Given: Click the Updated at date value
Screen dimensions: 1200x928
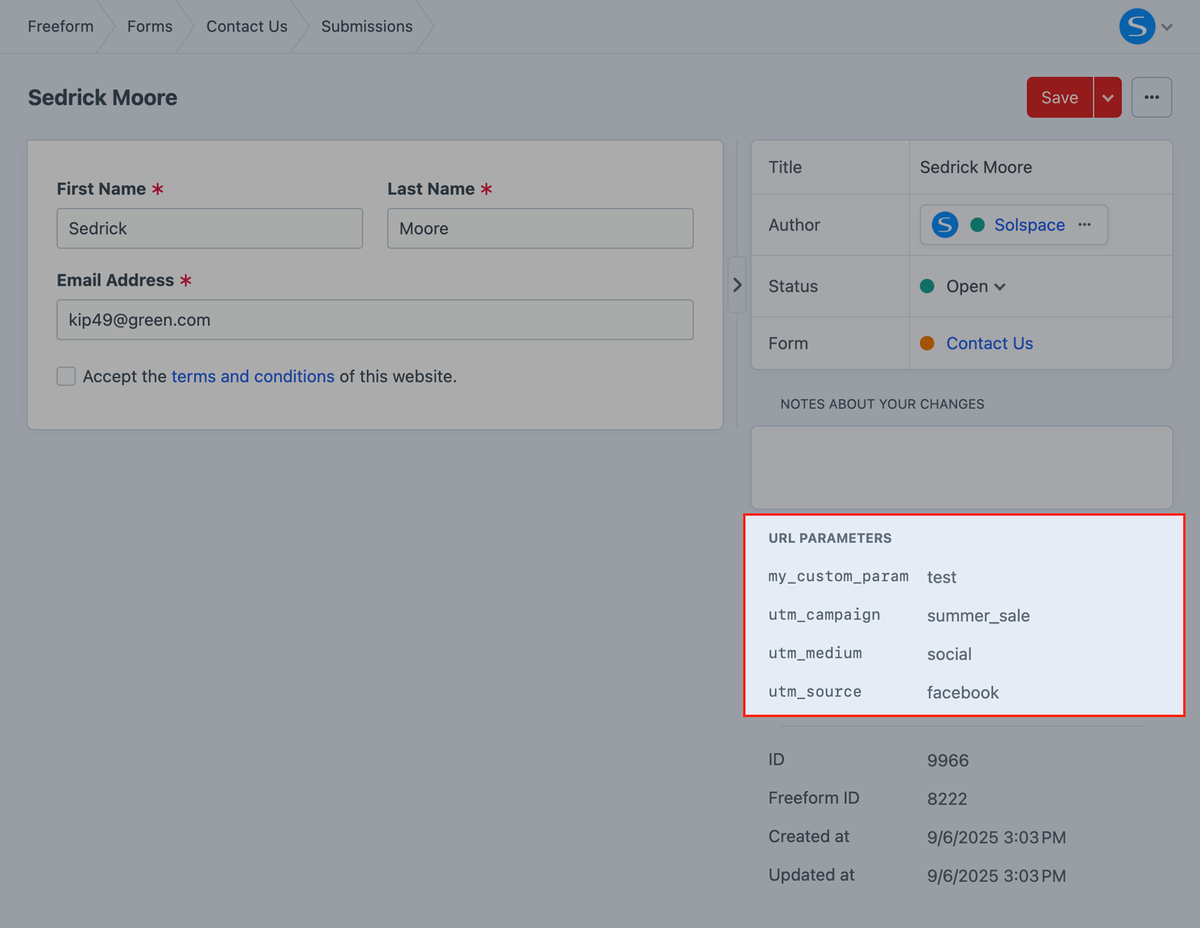Looking at the screenshot, I should tap(996, 876).
